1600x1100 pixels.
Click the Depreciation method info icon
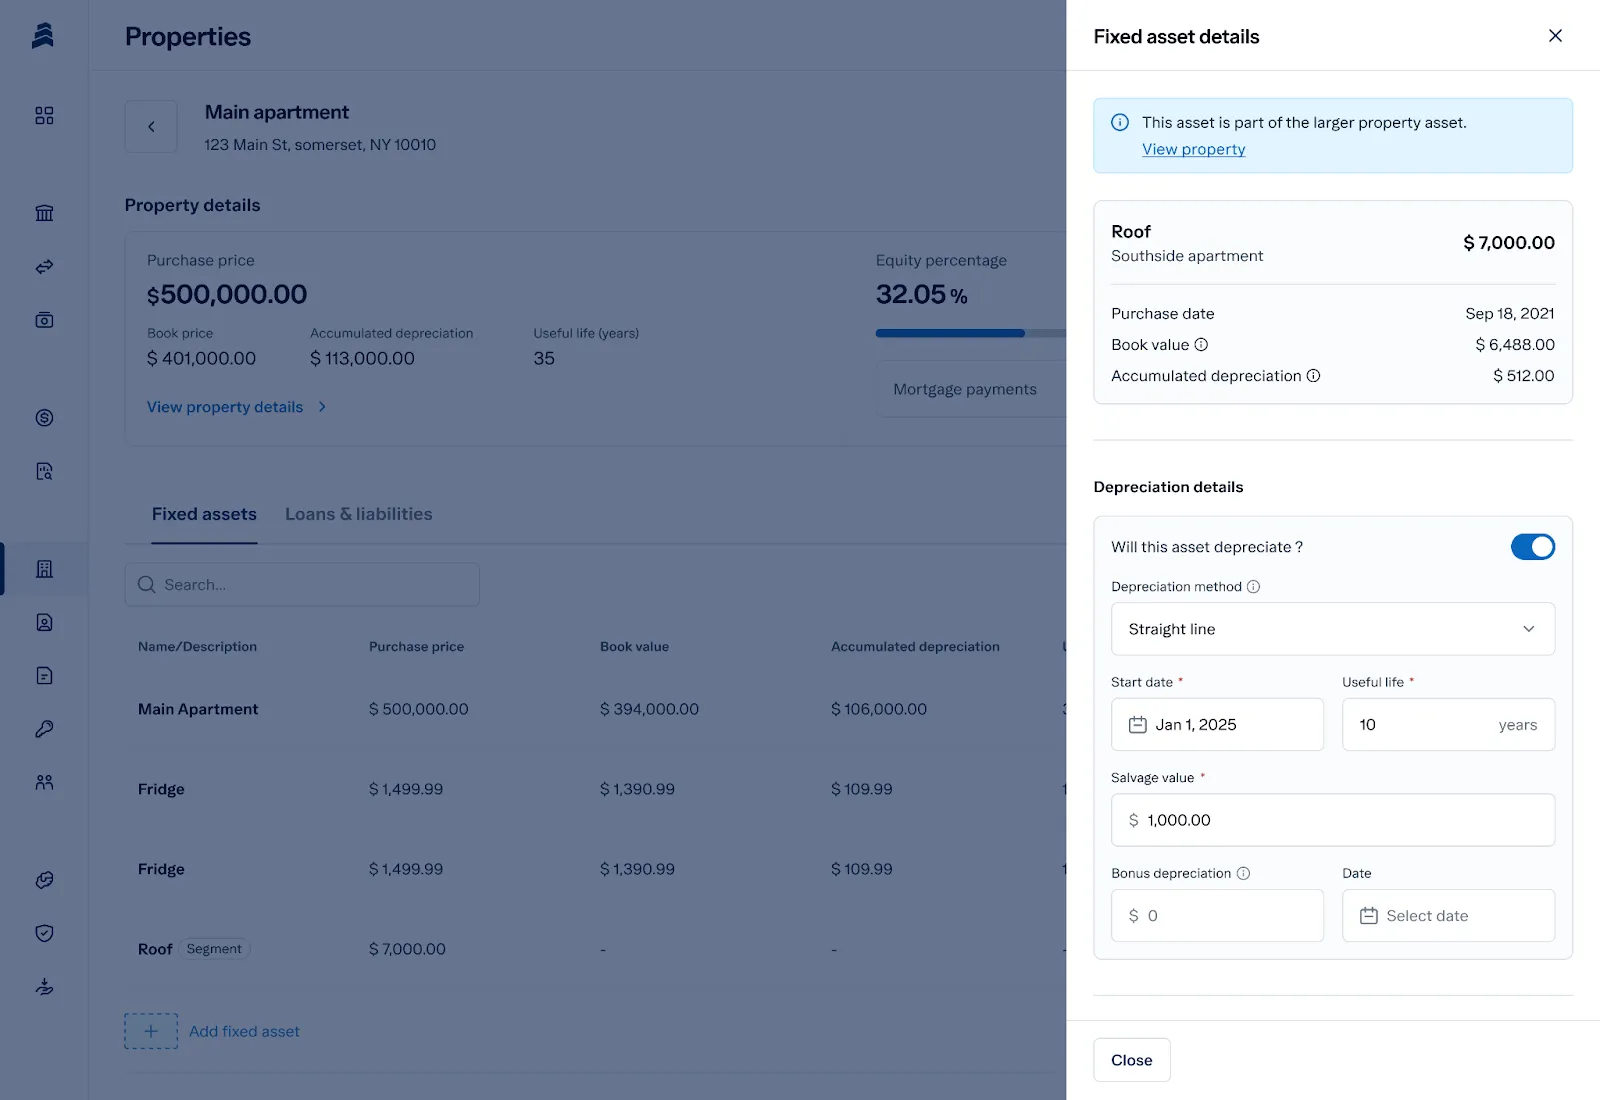(1253, 587)
